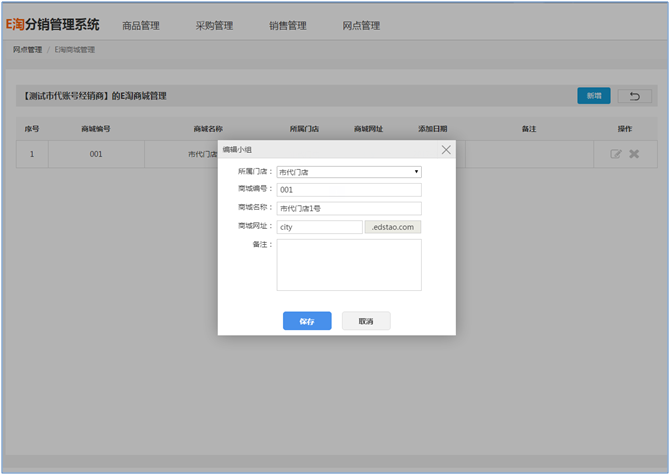Open the 网点管理 top menu

tap(361, 26)
